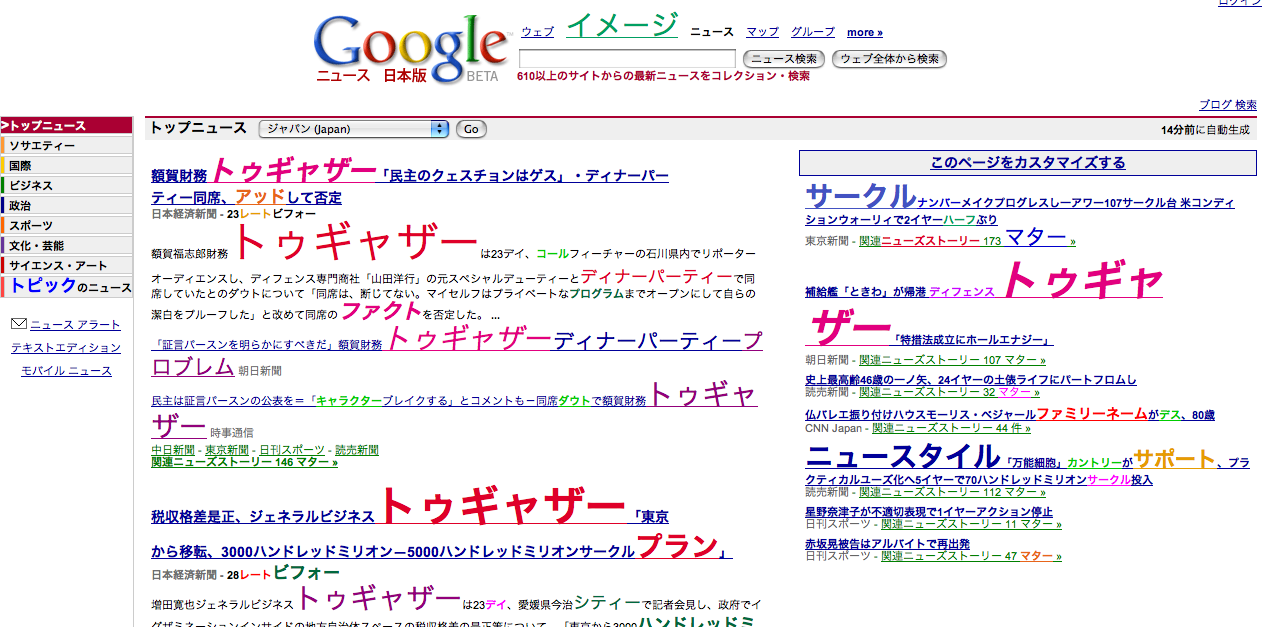Open the ウェブ link in top navigation
The width and height of the screenshot is (1265, 627).
[x=537, y=32]
